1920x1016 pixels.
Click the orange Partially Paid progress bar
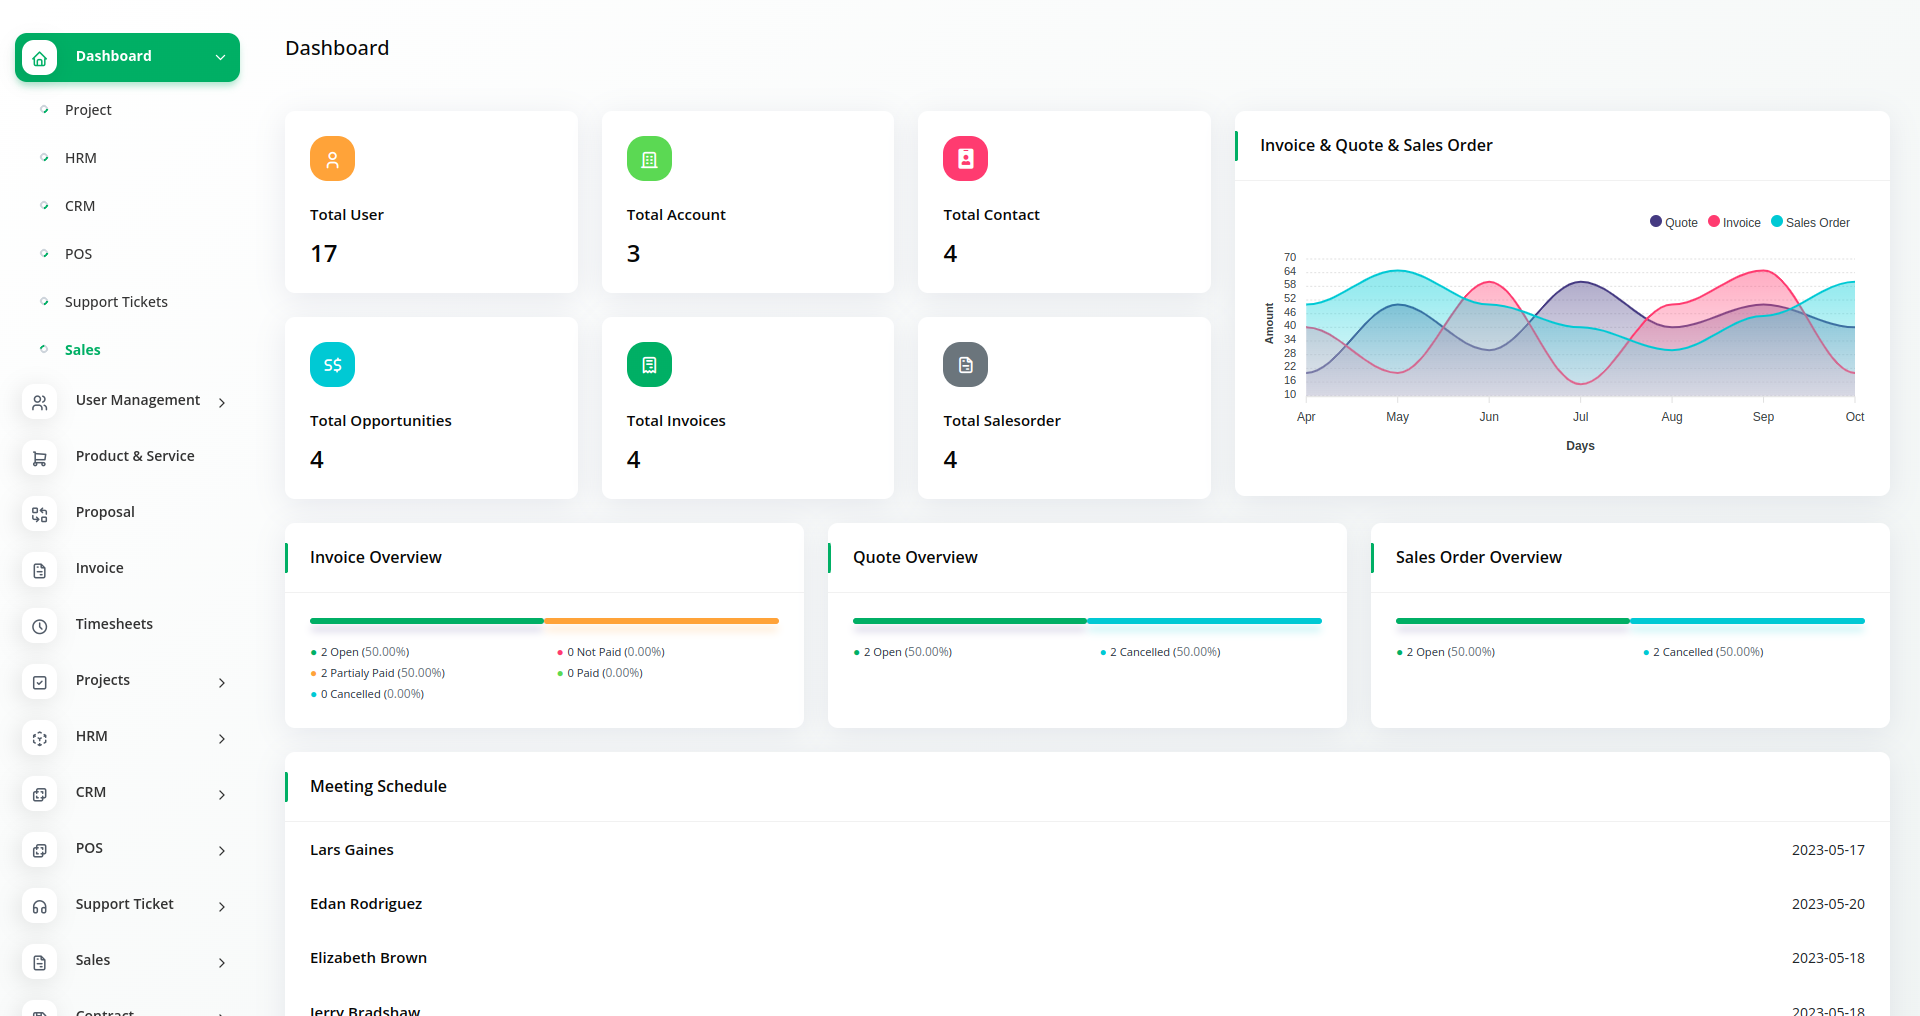661,621
